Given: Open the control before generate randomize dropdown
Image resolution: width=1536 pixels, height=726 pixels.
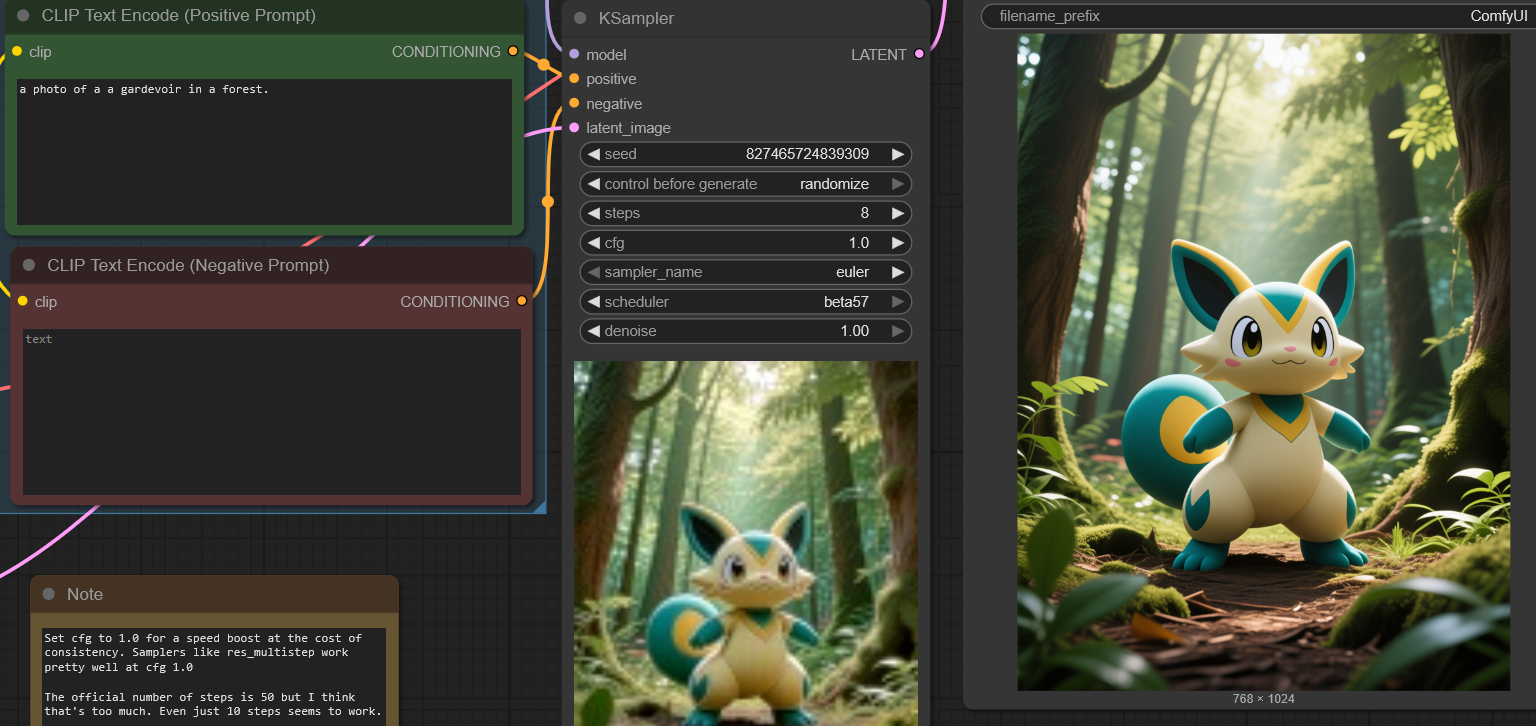Looking at the screenshot, I should point(746,184).
